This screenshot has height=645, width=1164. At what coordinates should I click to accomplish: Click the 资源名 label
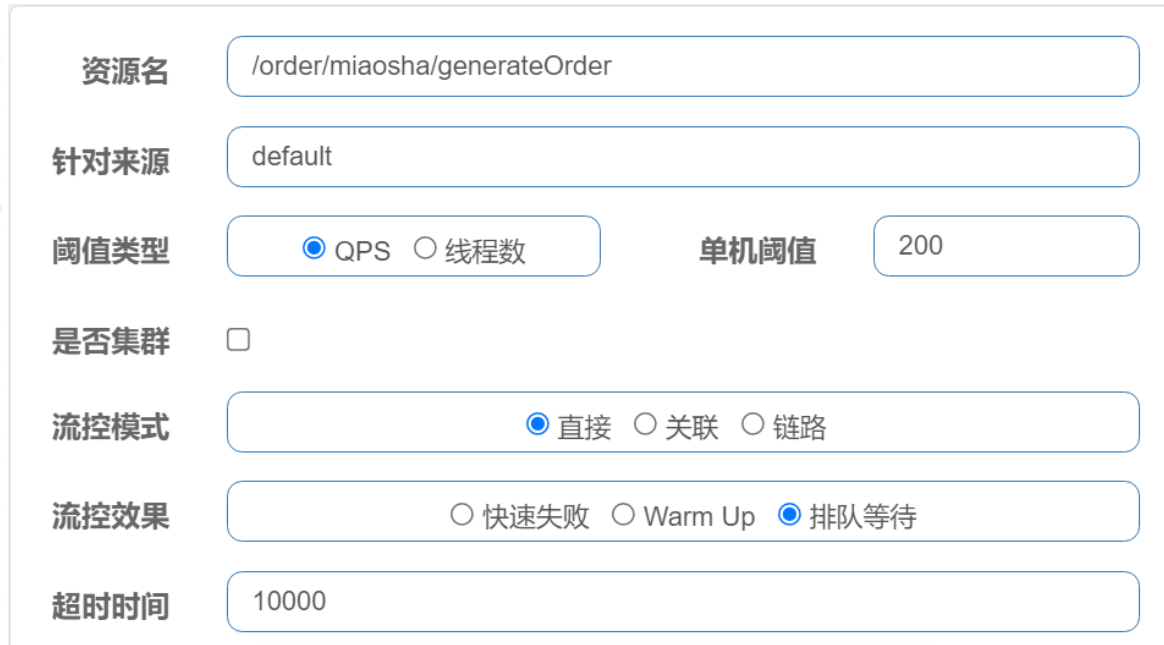point(125,71)
